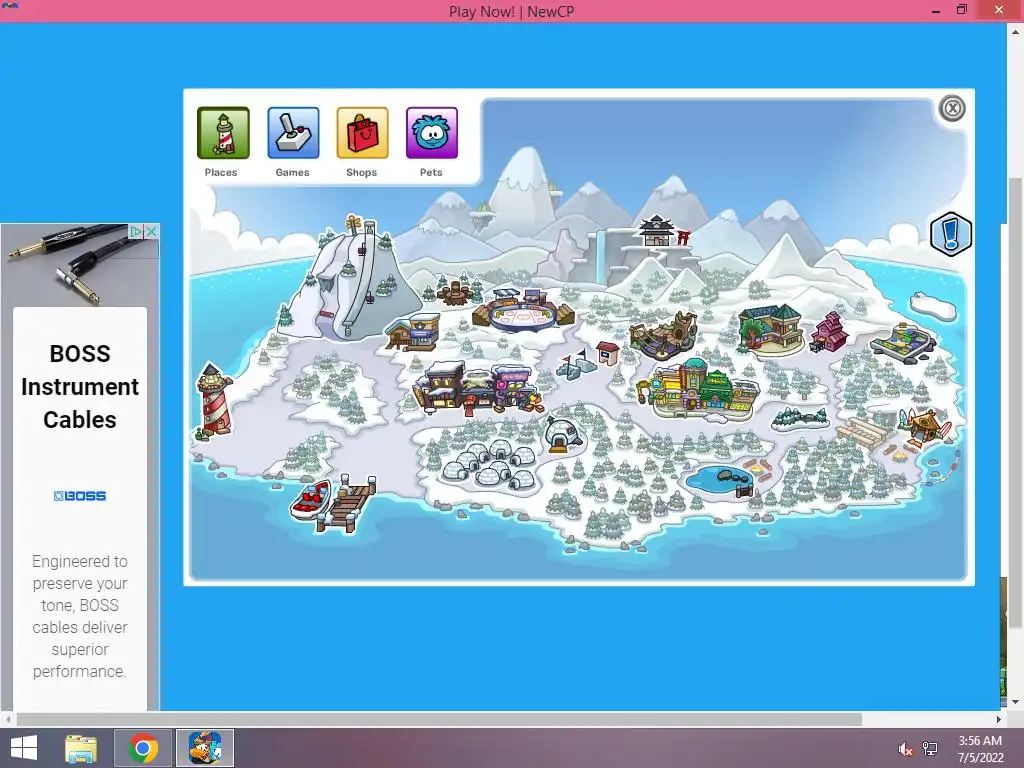Go to the Iceberg

933,306
